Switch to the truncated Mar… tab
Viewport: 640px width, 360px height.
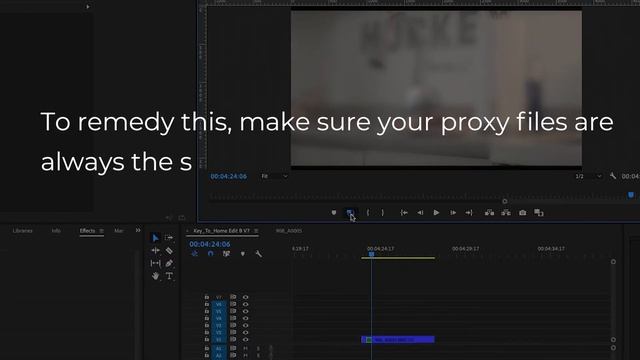point(118,231)
